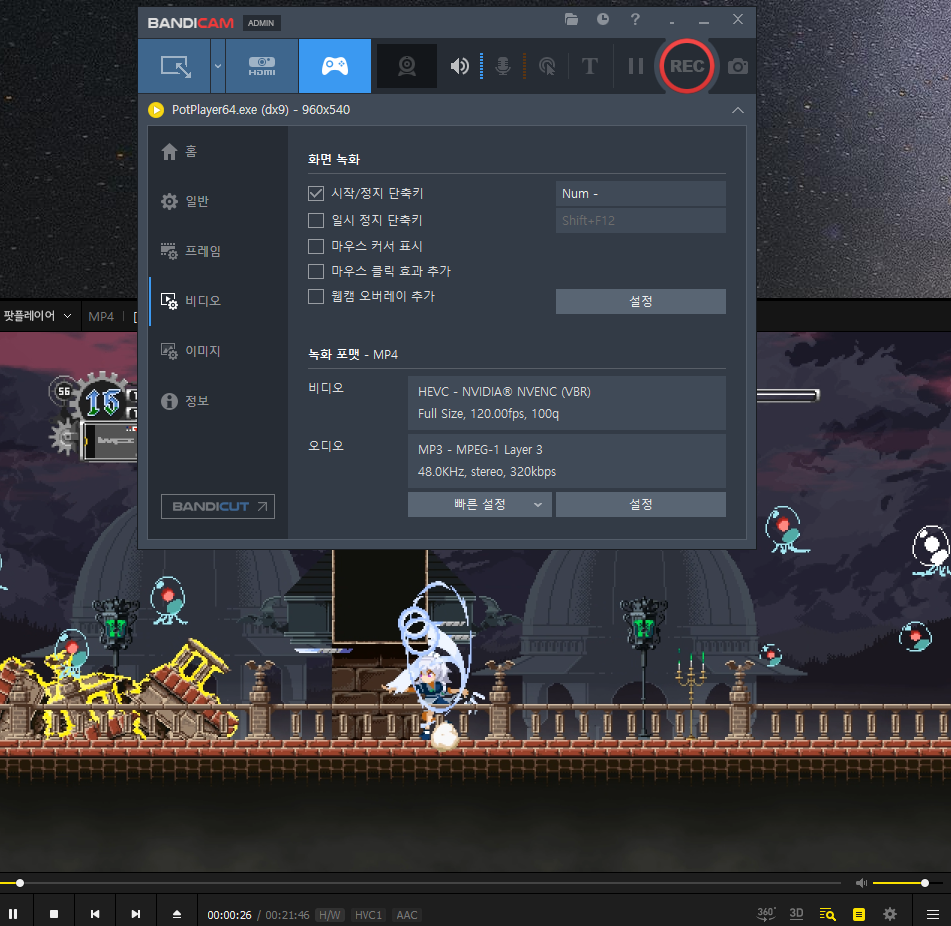The height and width of the screenshot is (926, 951).
Task: Toggle text overlay T icon
Action: pos(590,66)
